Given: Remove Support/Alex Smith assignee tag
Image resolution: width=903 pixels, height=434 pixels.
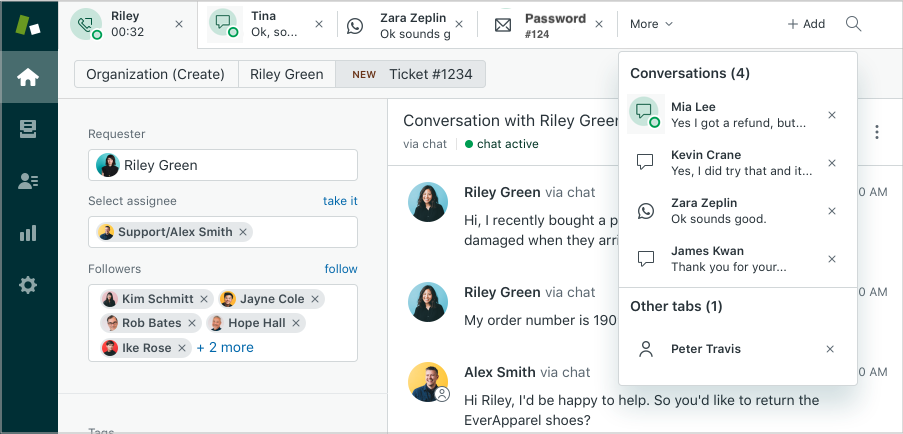Looking at the screenshot, I should 244,232.
